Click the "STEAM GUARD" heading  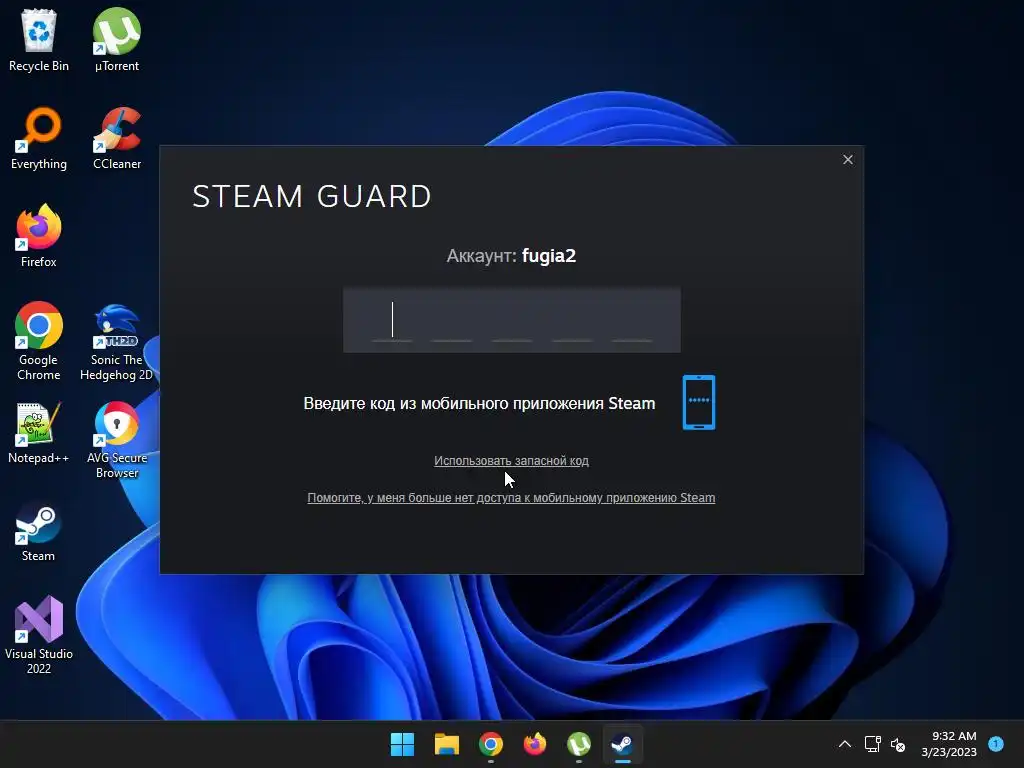312,196
